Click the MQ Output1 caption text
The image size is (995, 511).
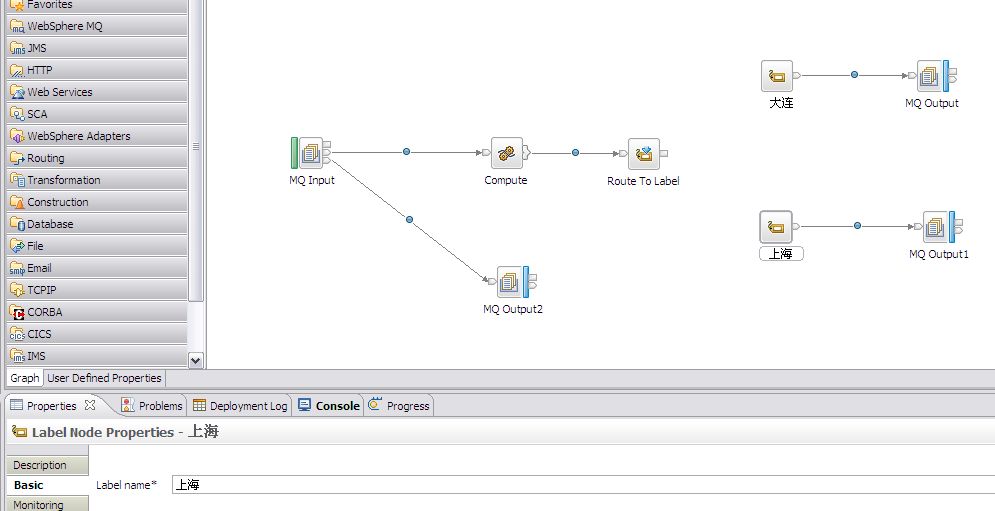(x=939, y=255)
